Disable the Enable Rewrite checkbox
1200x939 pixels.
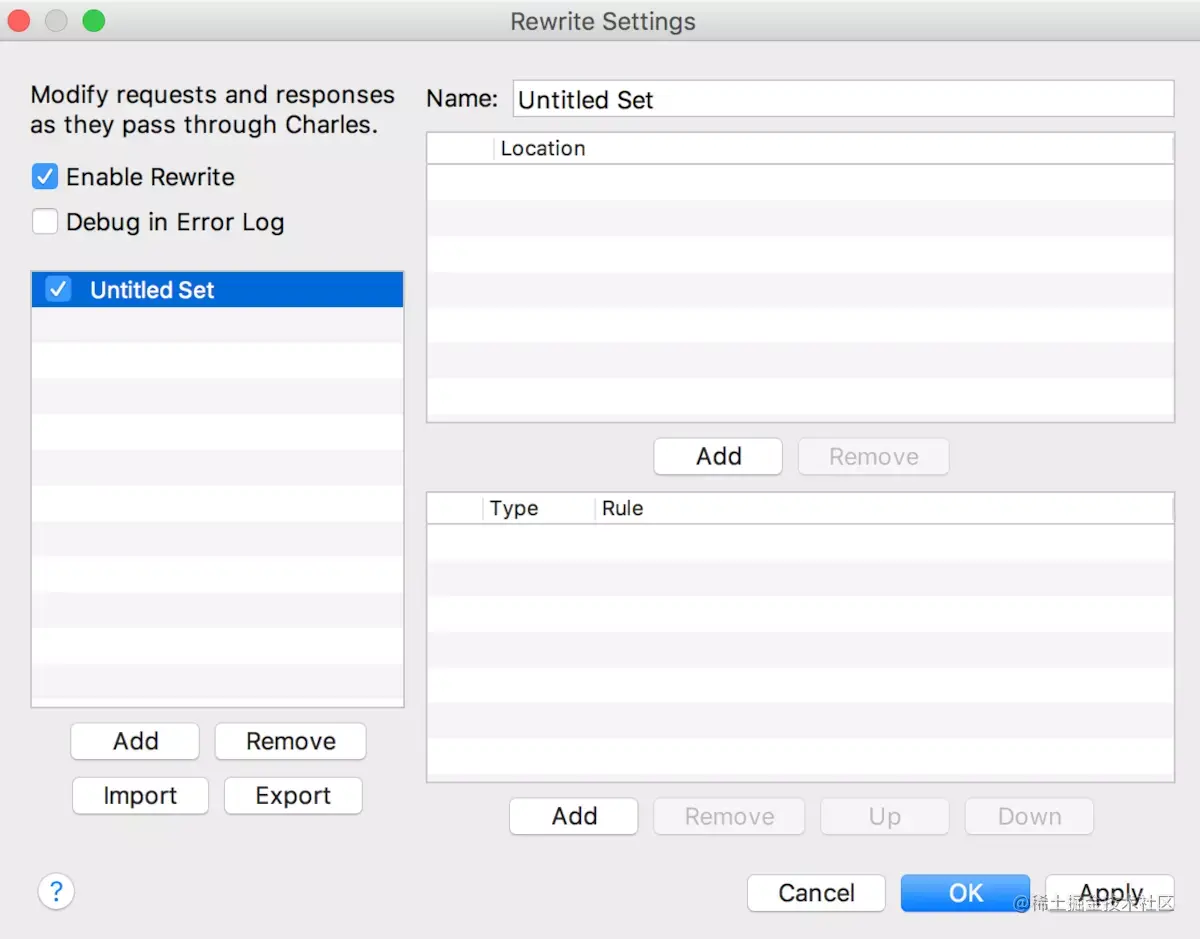tap(45, 177)
